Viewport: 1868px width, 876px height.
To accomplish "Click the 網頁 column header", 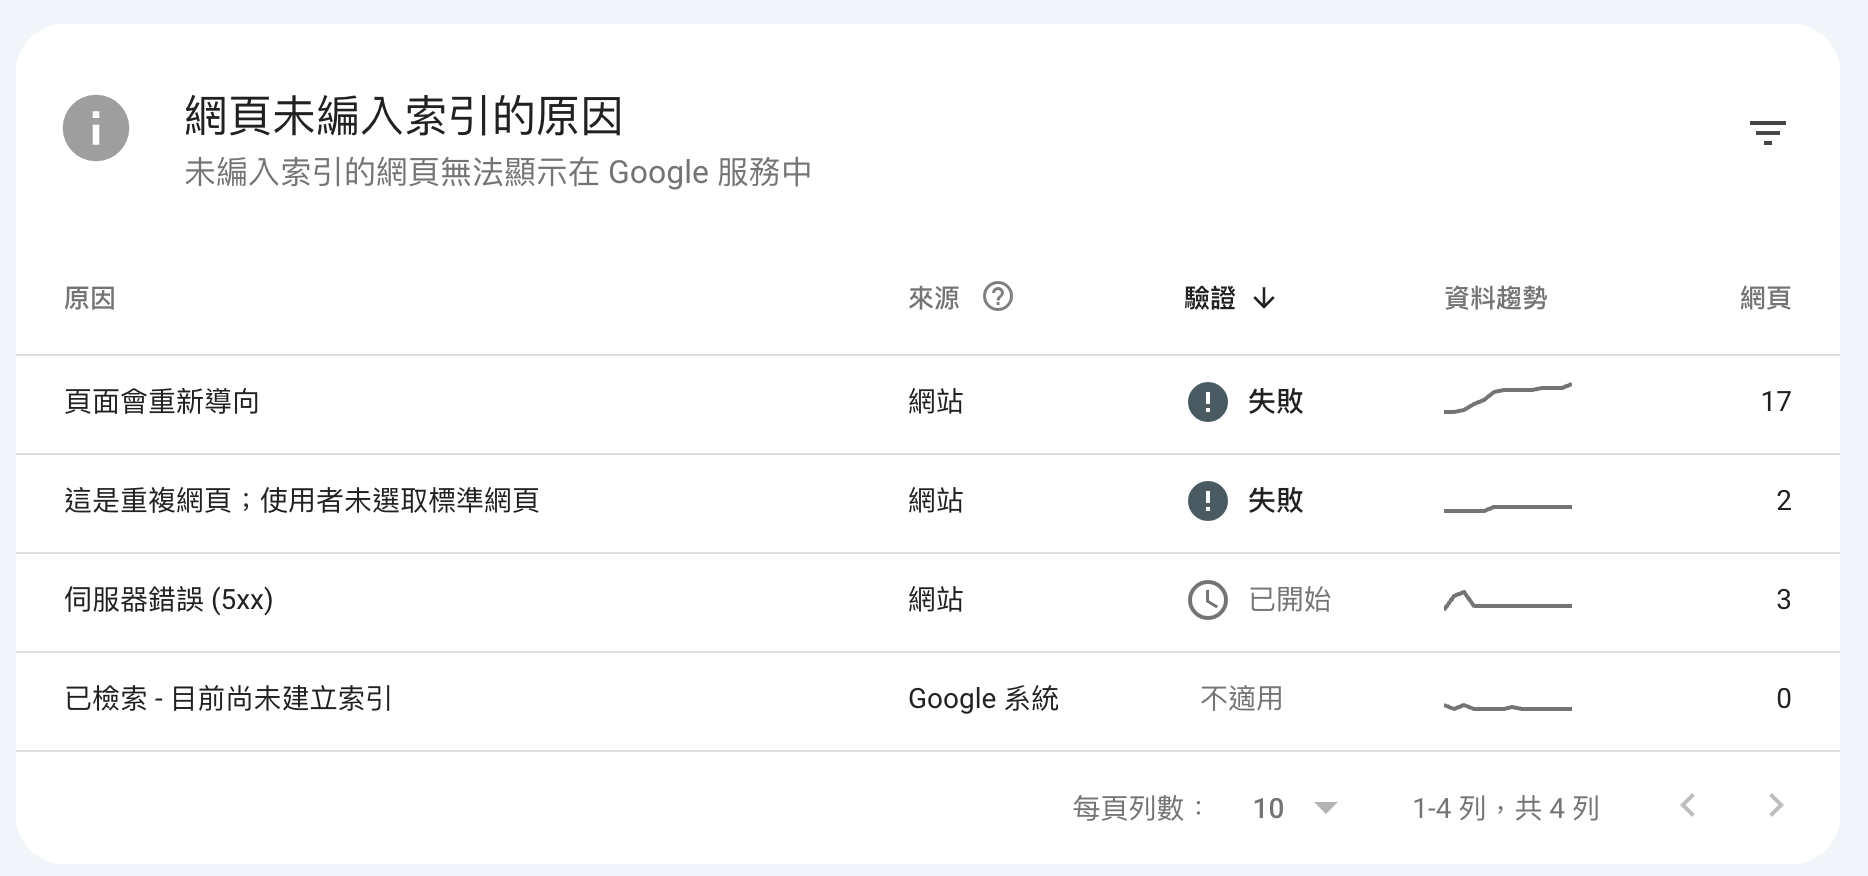I will (1764, 298).
